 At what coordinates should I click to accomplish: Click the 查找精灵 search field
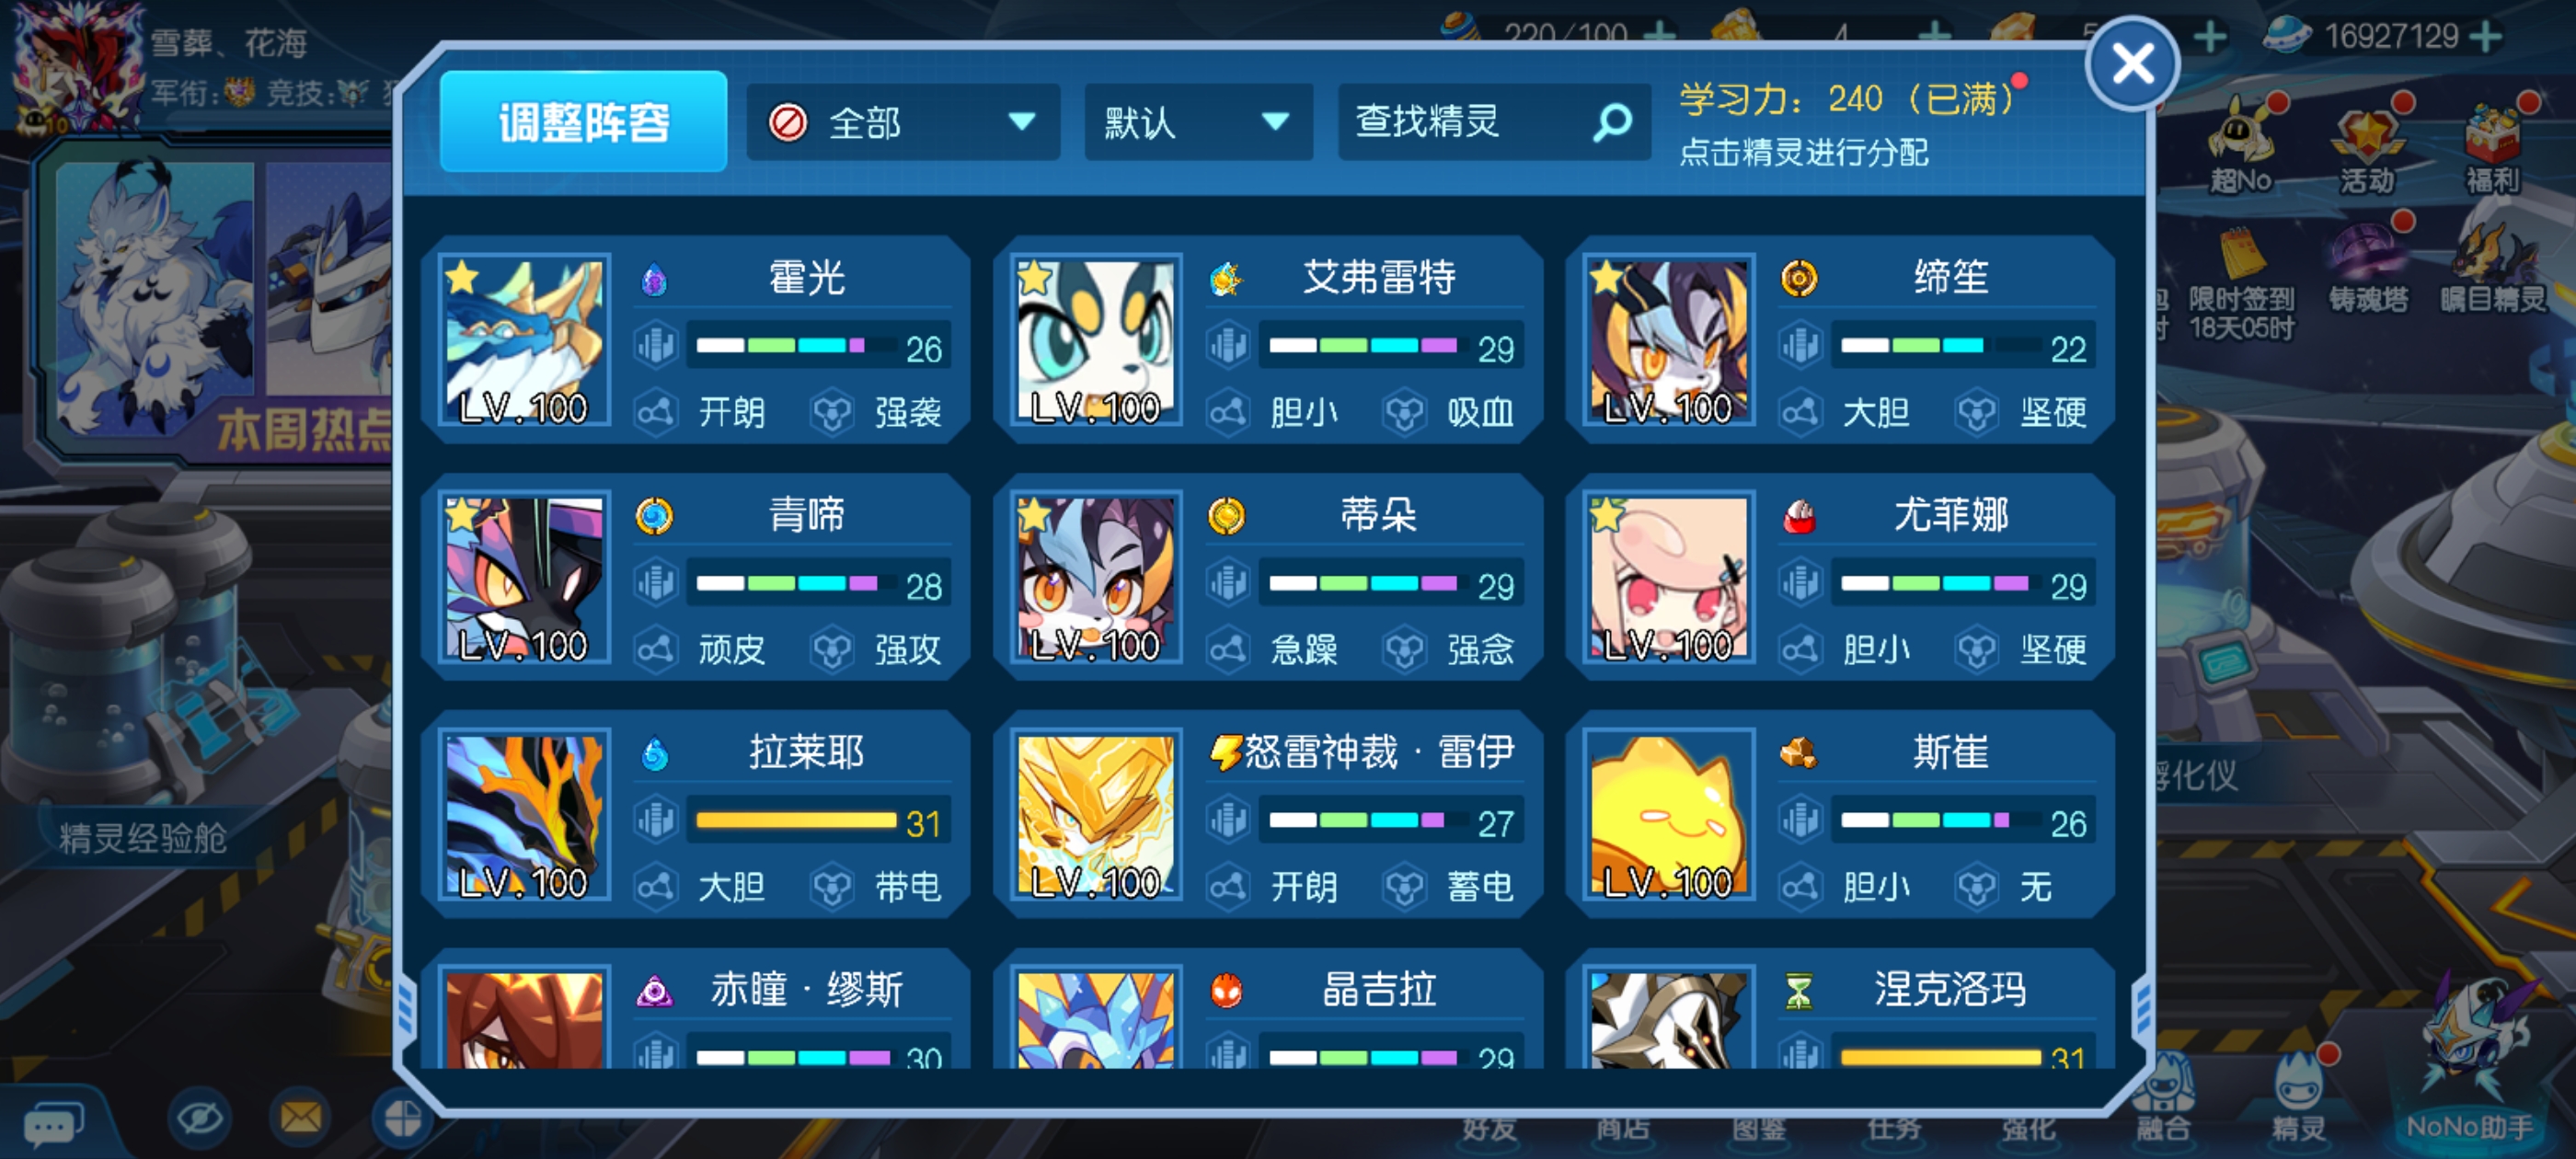tap(1493, 123)
